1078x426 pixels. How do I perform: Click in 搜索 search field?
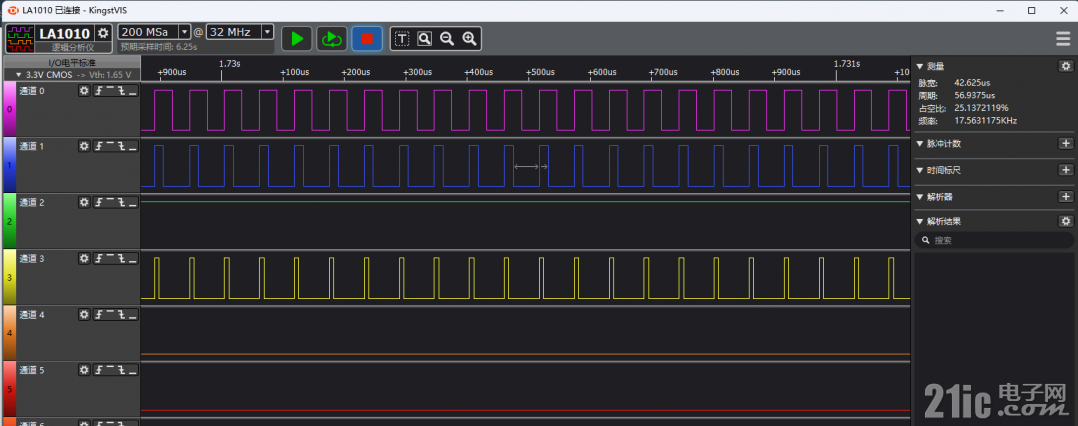[994, 240]
